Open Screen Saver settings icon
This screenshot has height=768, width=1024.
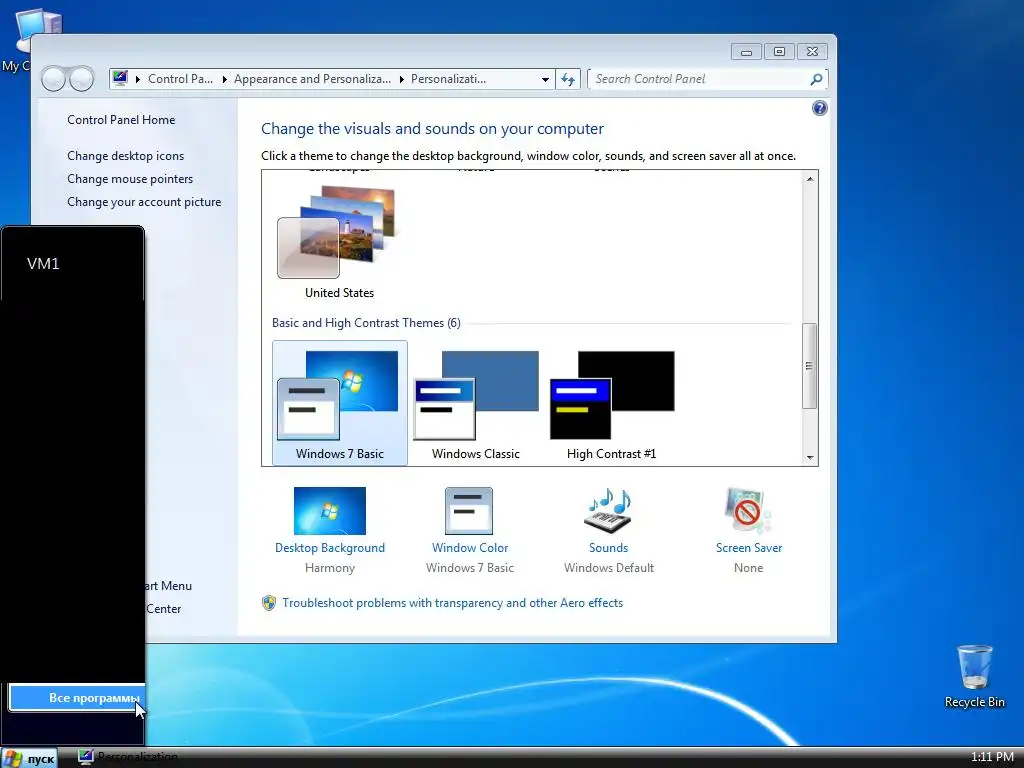748,511
